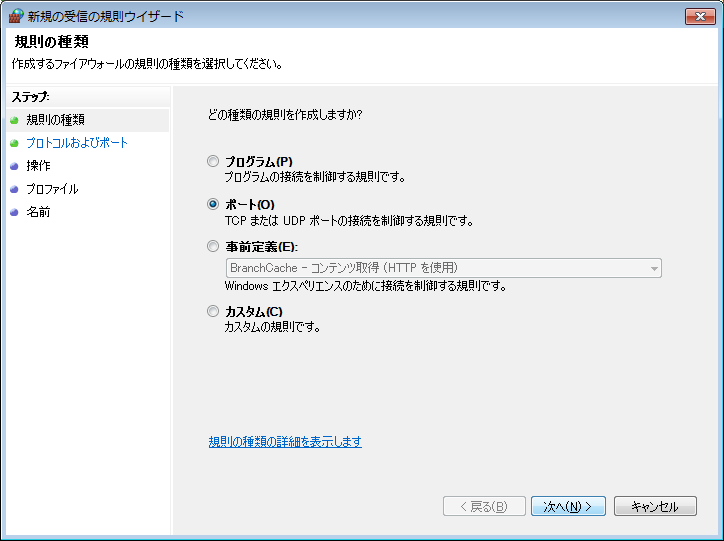Open 規則の種類の詳細を表示します help link

tap(285, 442)
